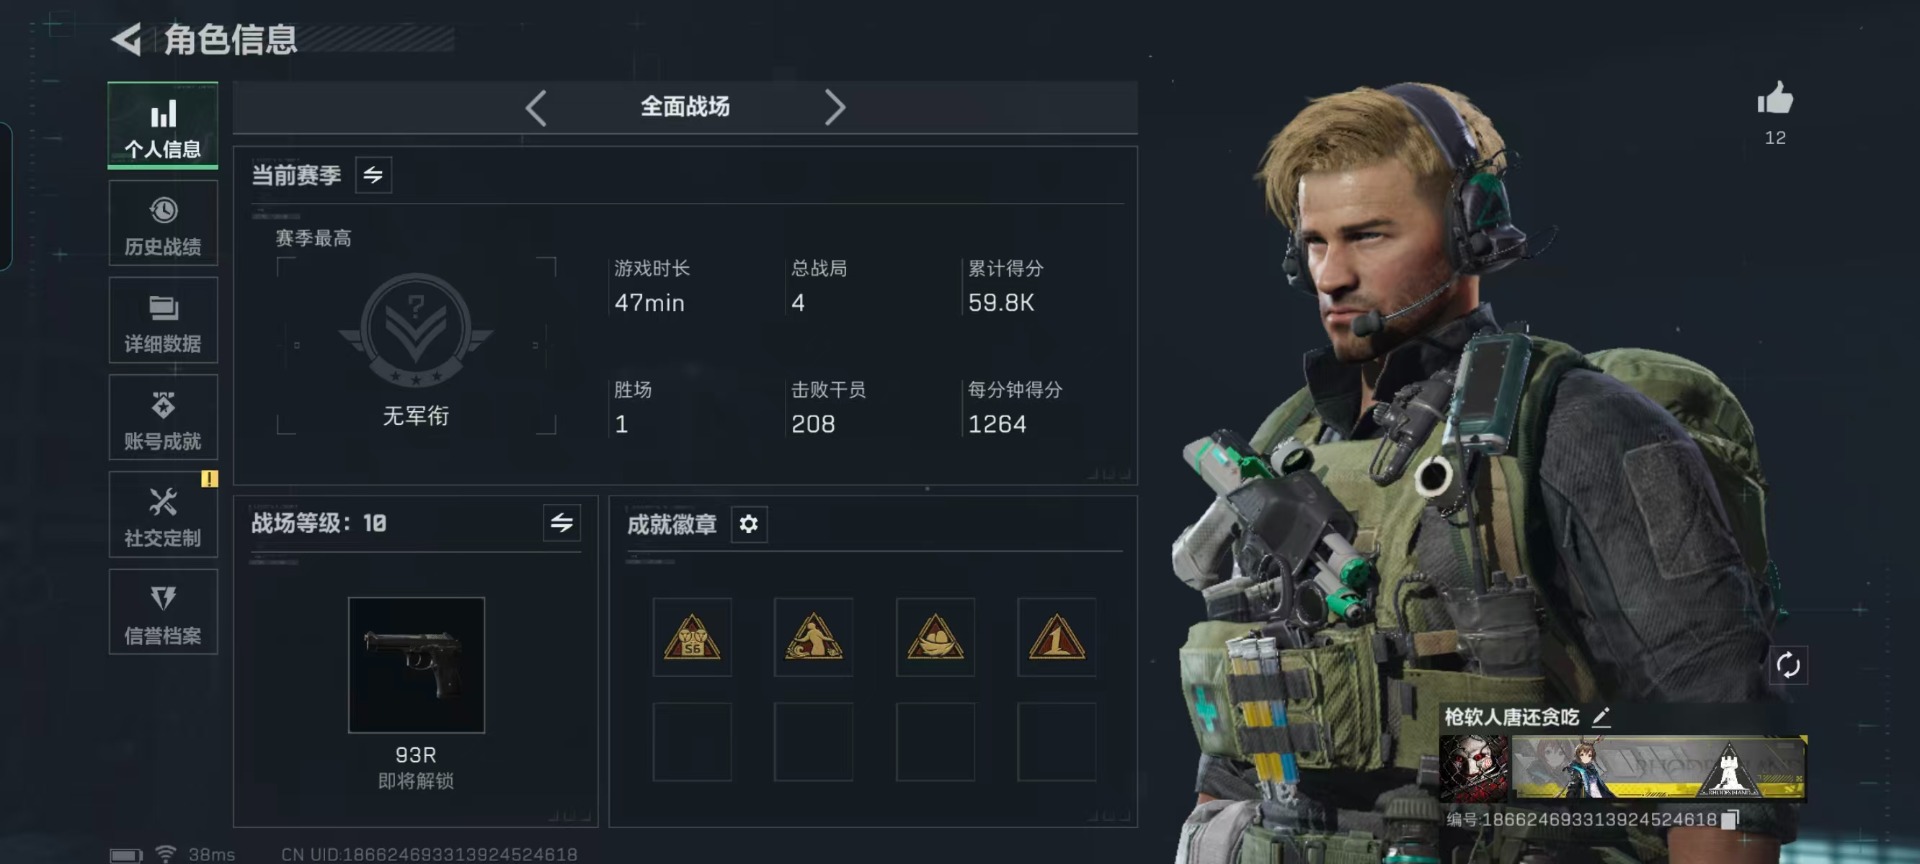1920x864 pixels.
Task: Toggle the 当前赛季 season switch
Action: [373, 175]
